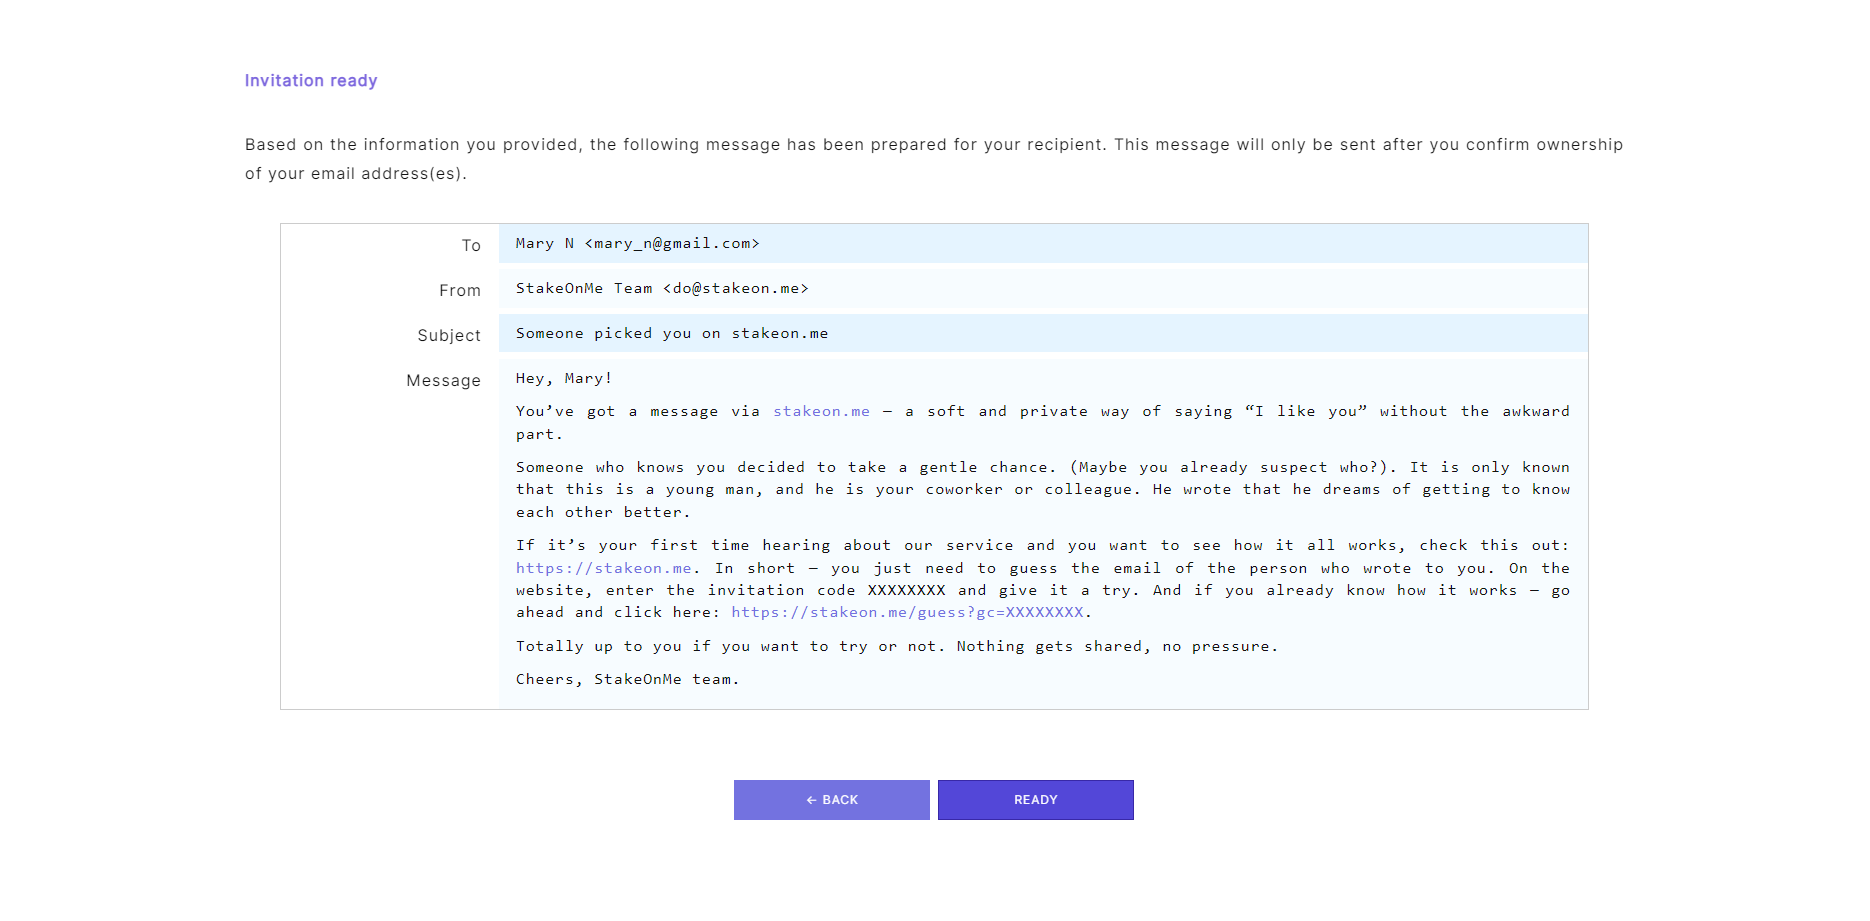Click the 'Based on the information' description

934,159
